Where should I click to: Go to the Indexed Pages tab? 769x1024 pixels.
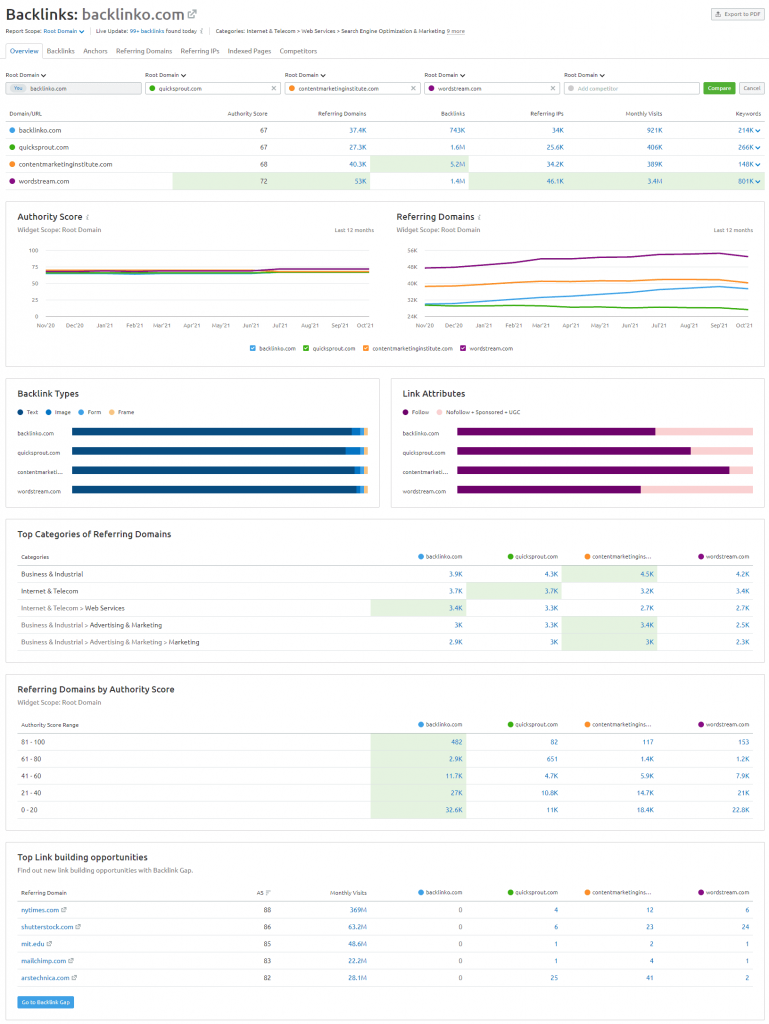249,51
